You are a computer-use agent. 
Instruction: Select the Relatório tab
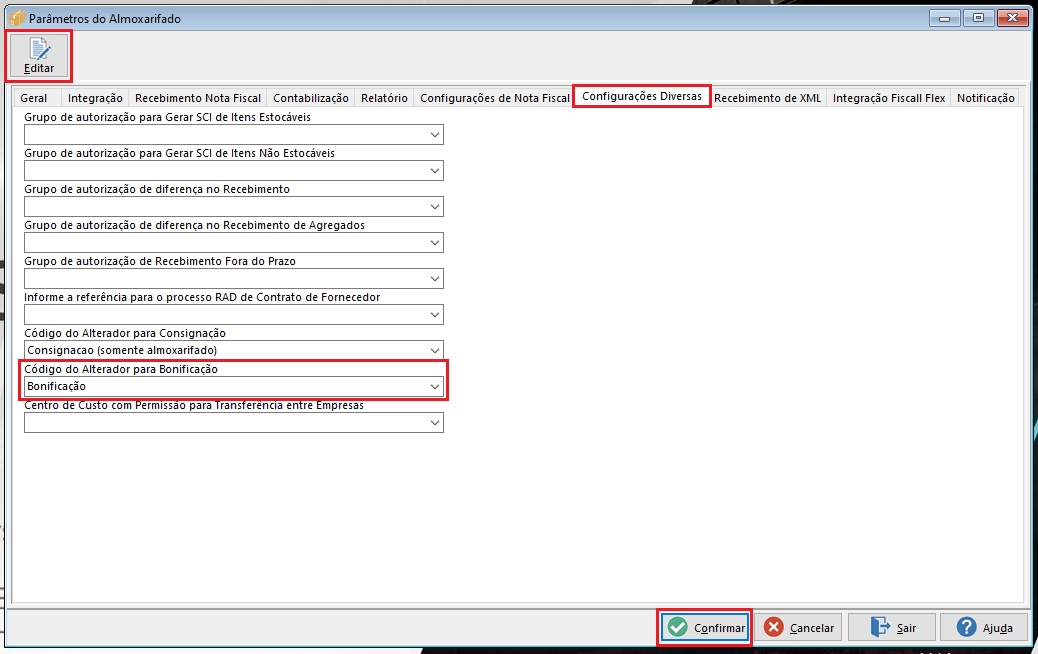384,98
